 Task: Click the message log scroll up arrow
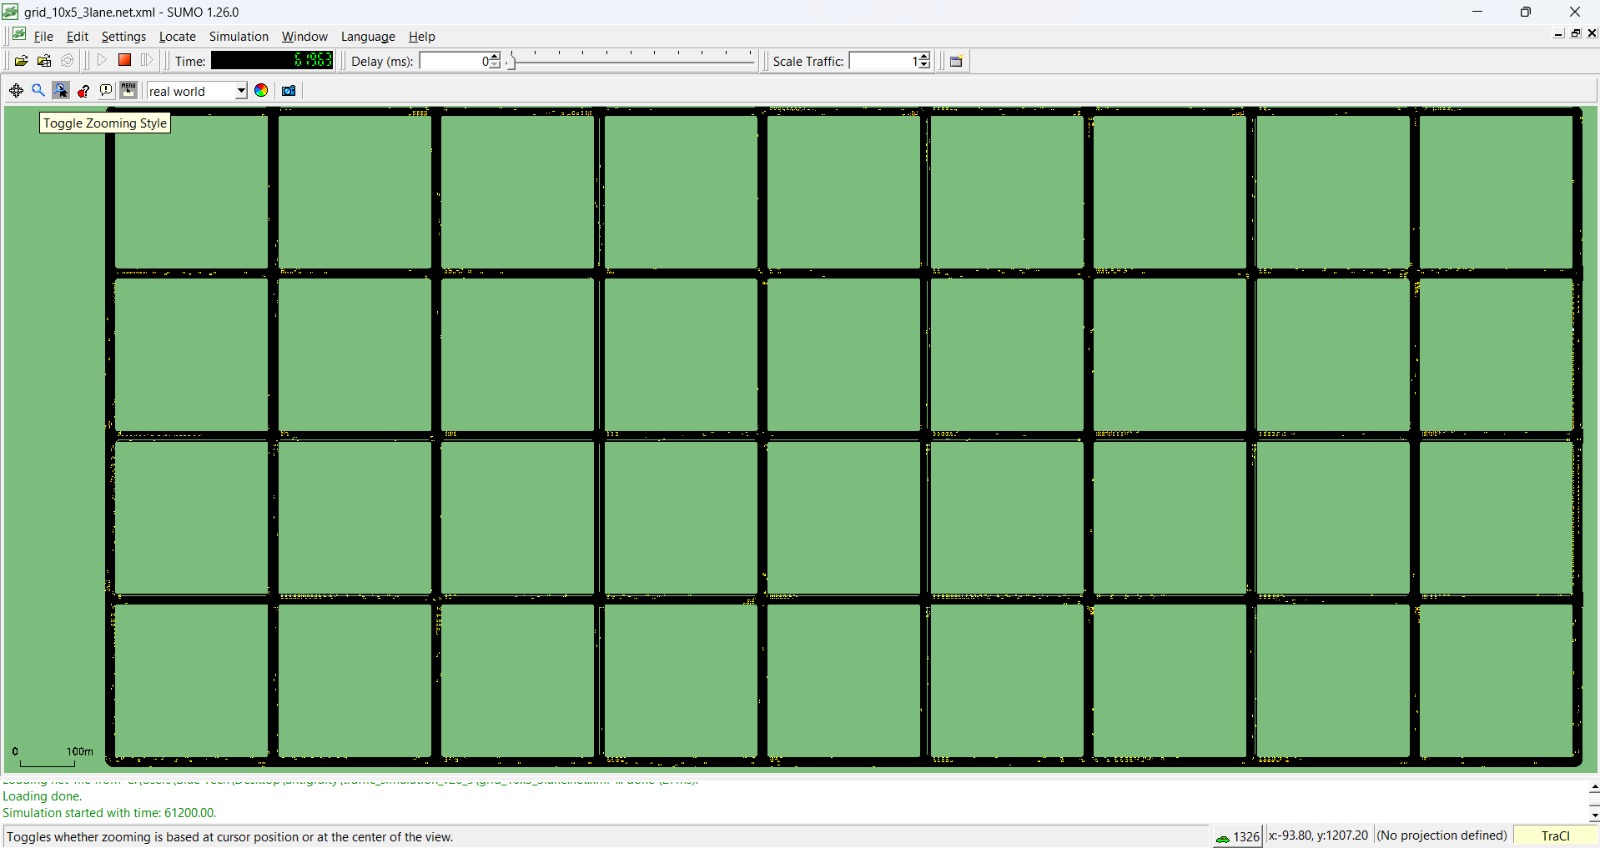[x=1594, y=788]
